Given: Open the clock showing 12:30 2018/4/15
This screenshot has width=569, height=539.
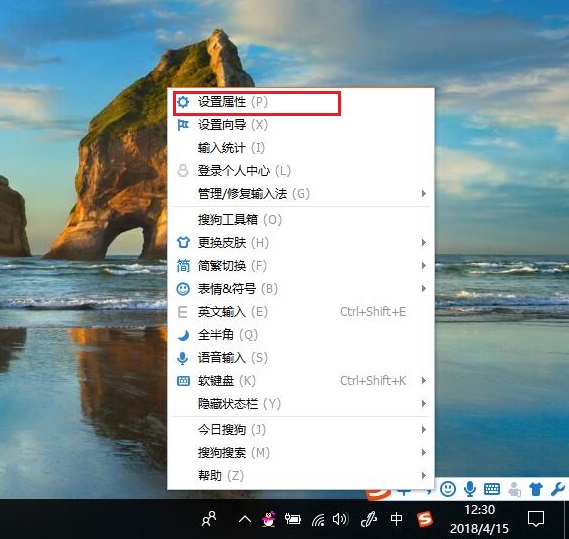Looking at the screenshot, I should pos(479,519).
